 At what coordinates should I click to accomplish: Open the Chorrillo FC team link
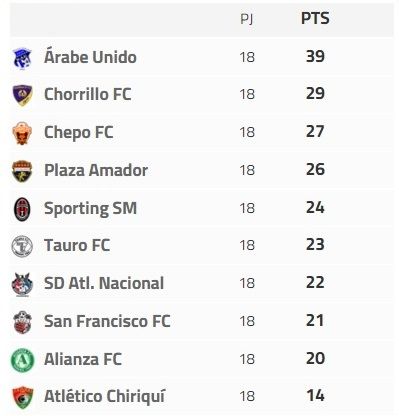tap(88, 94)
